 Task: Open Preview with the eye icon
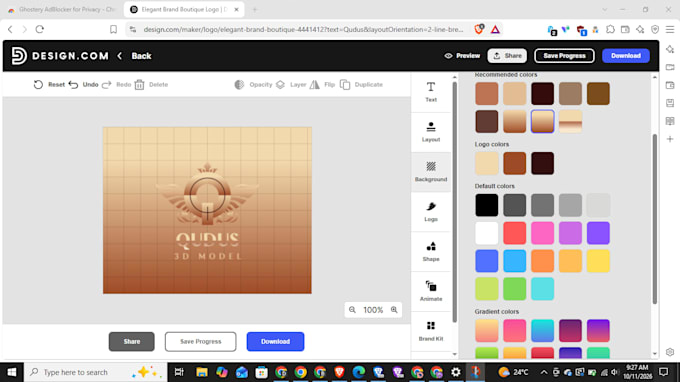[448, 56]
